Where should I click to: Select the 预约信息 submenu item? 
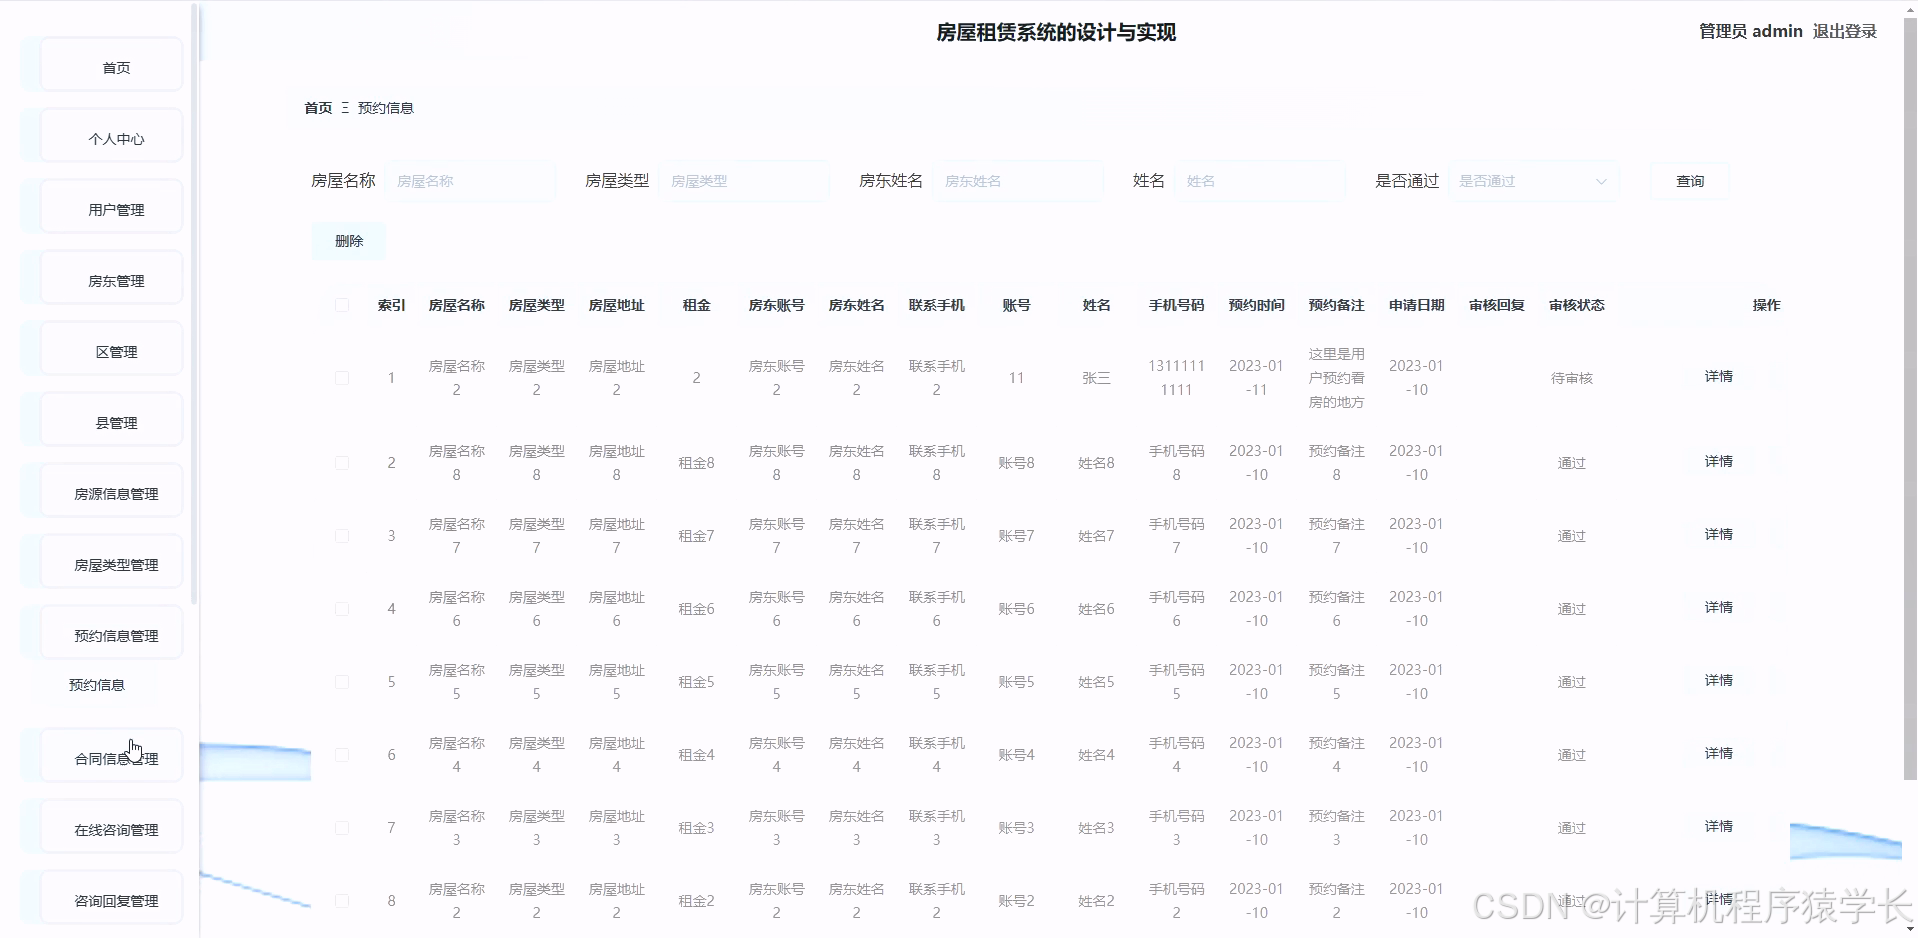point(97,685)
